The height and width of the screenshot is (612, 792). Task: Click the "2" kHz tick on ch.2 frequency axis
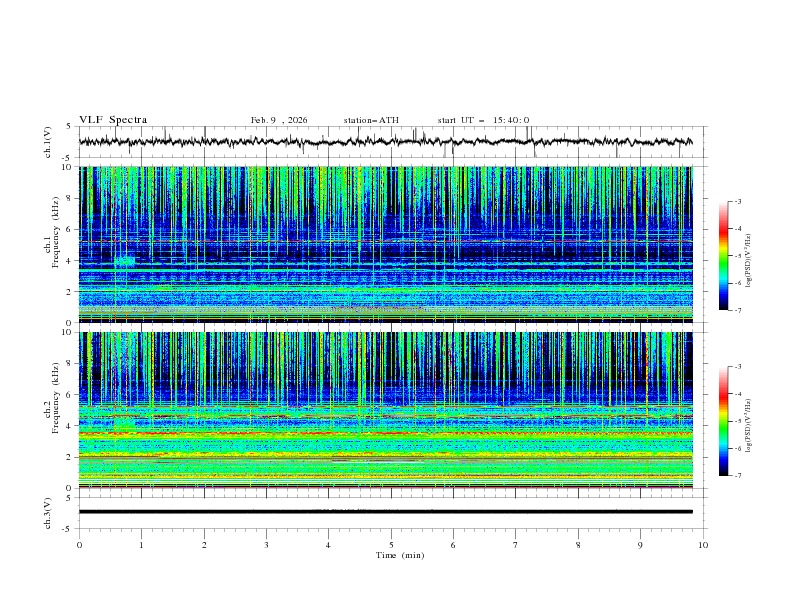pos(71,457)
